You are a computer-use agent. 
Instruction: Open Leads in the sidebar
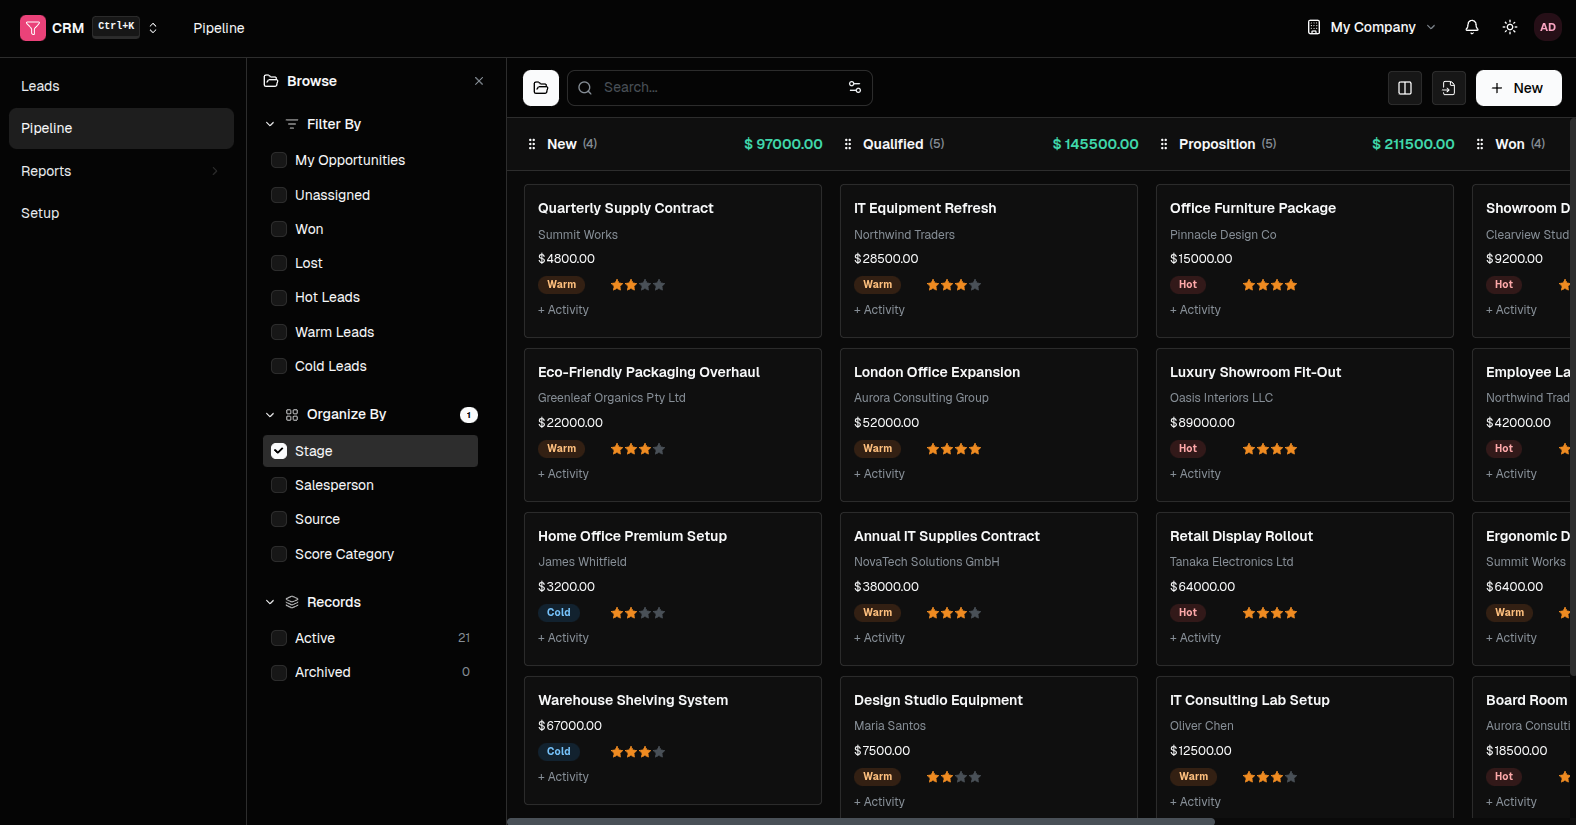[x=40, y=86]
